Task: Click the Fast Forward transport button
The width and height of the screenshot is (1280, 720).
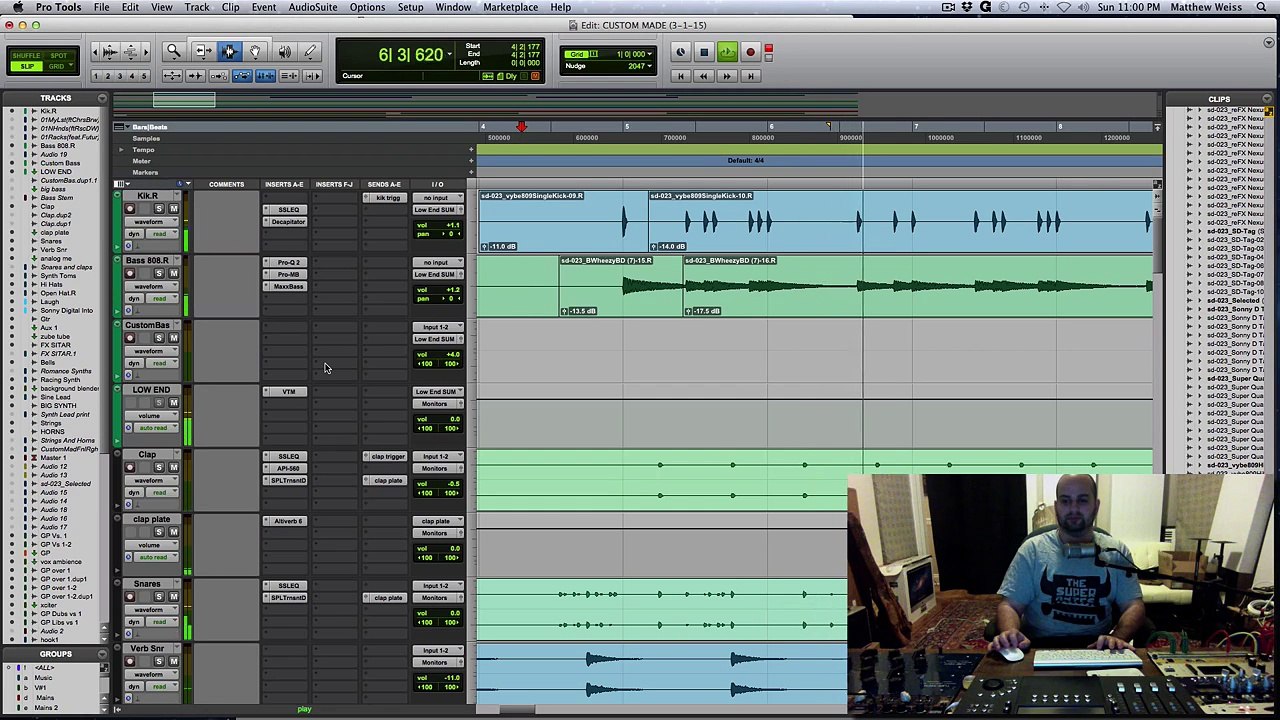Action: (727, 76)
